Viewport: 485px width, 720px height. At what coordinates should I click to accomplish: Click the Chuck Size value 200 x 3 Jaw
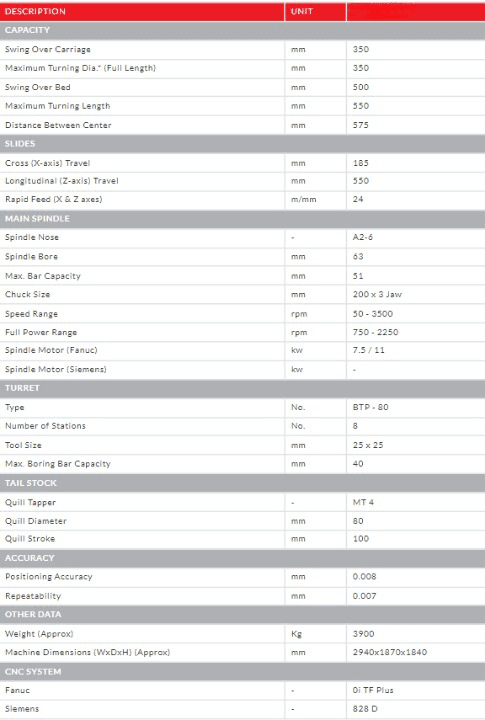coord(377,294)
